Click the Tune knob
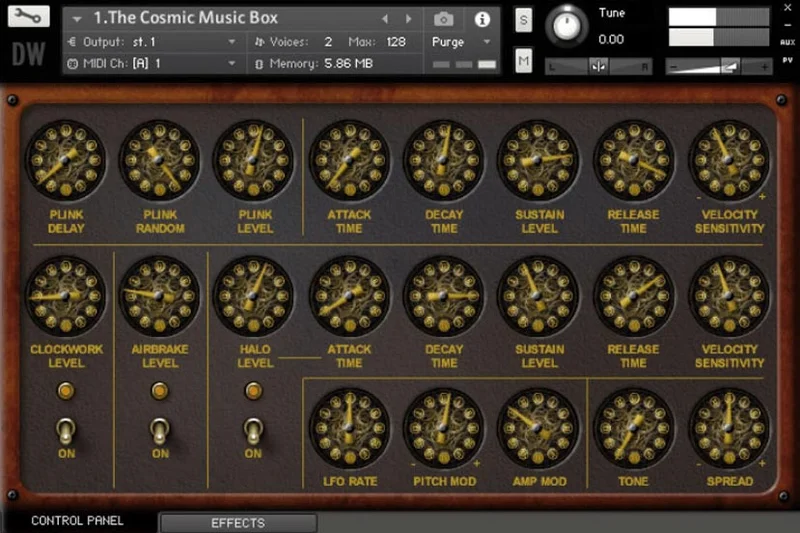800x533 pixels. 566,24
